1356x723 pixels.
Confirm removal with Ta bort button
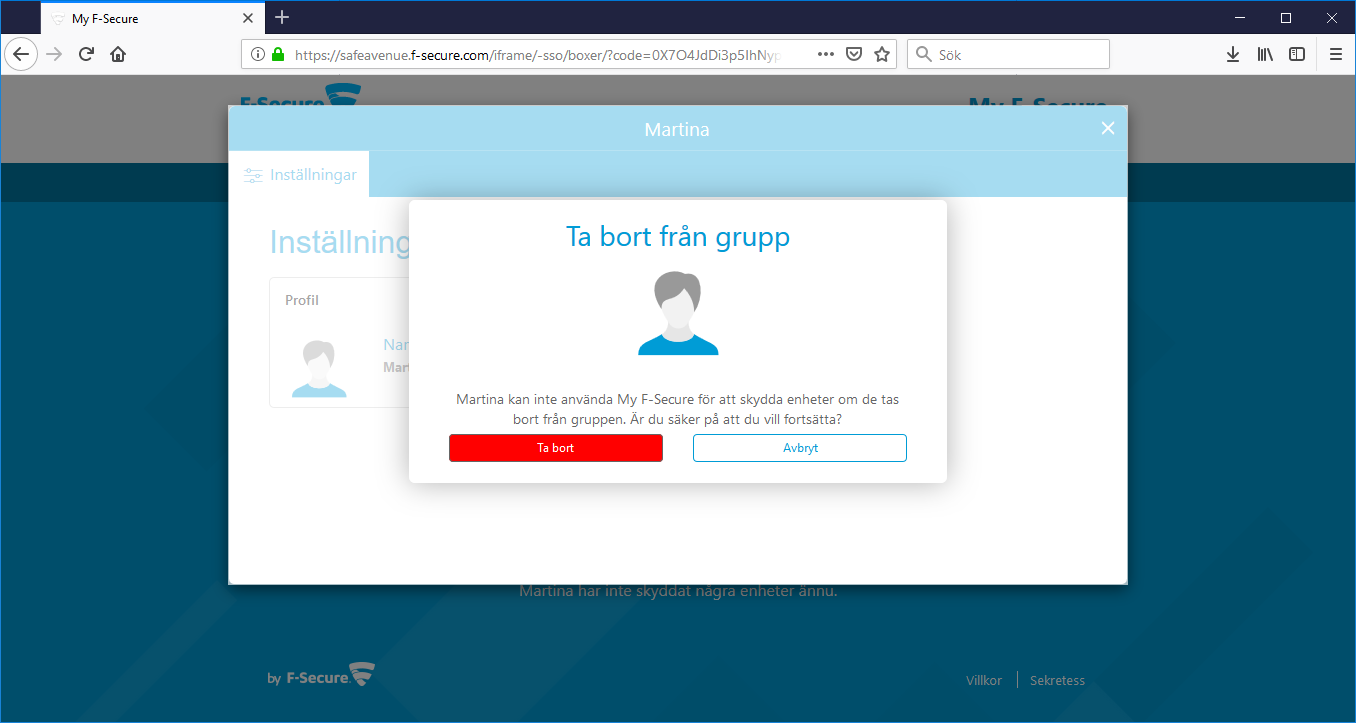point(556,448)
